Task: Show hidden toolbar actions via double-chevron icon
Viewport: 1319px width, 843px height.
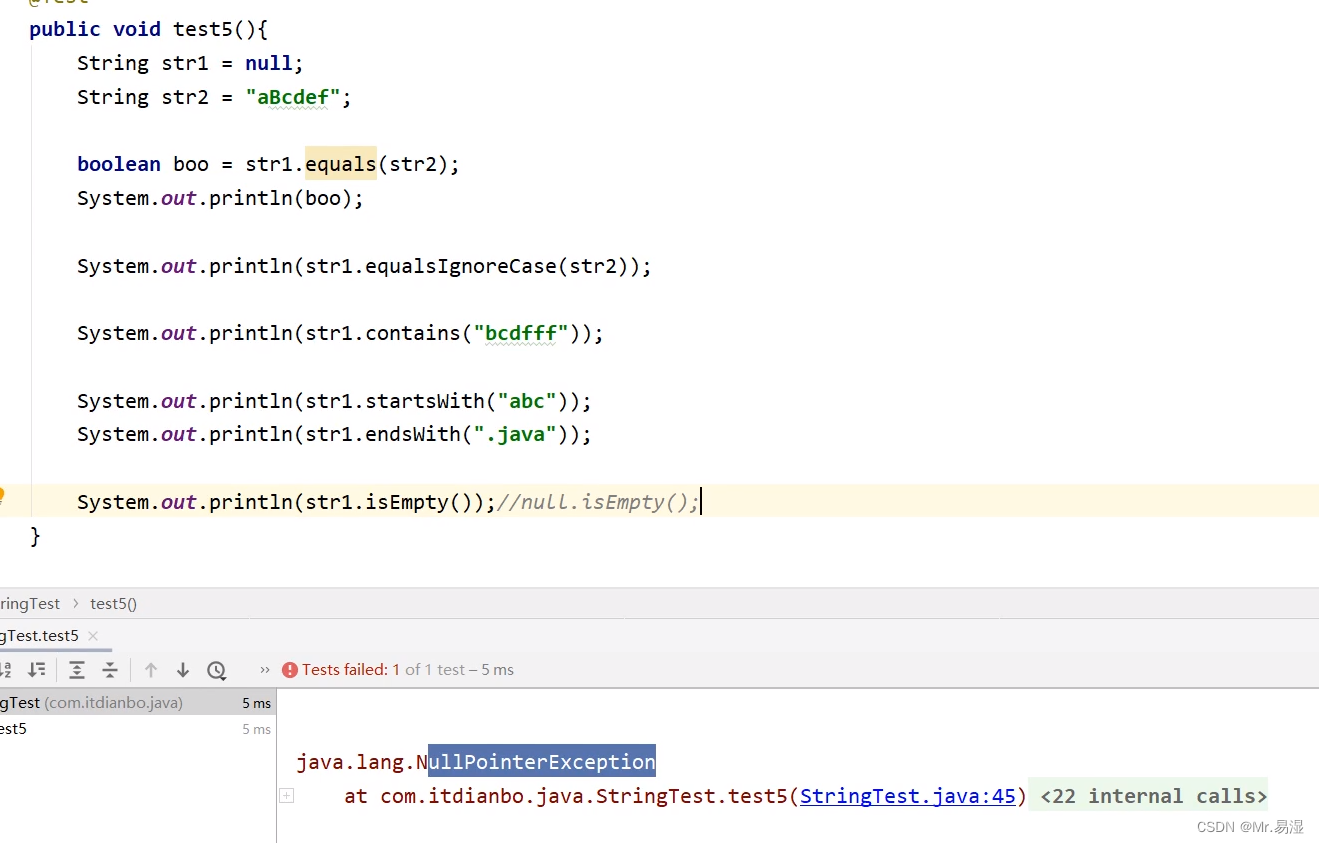Action: click(264, 669)
